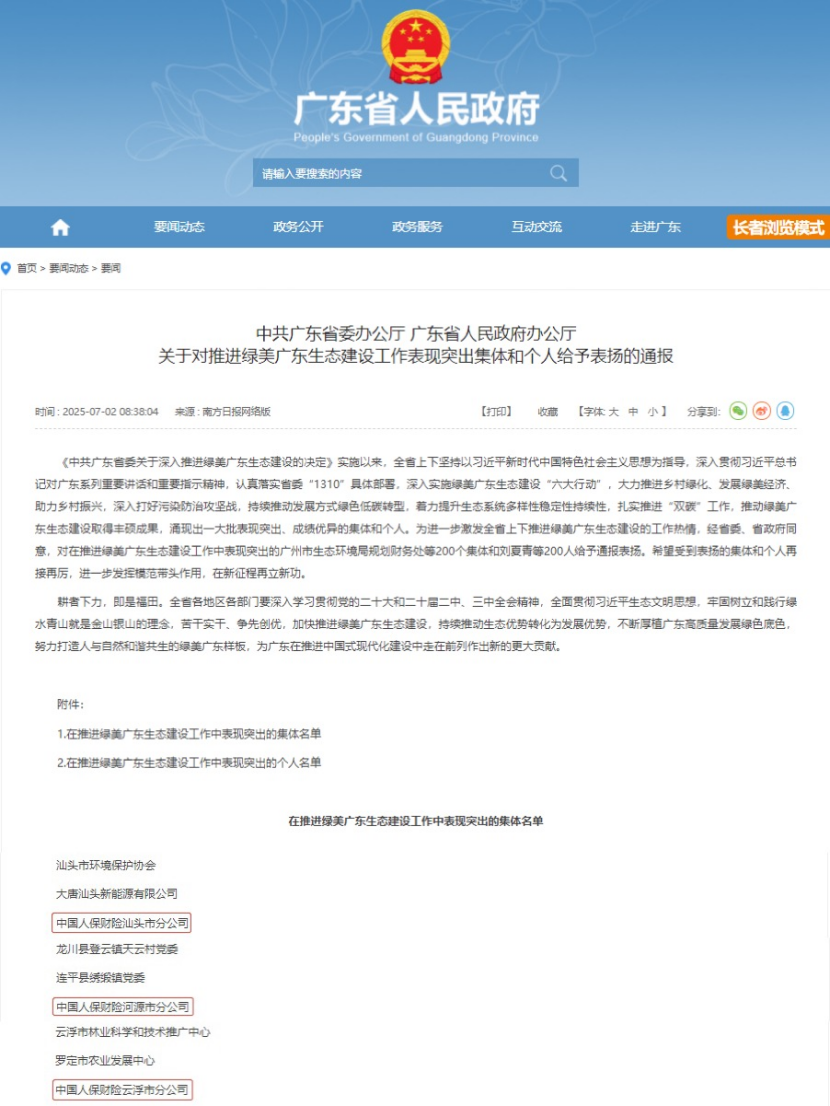Open the 互动交流 navigation menu
The width and height of the screenshot is (830, 1106).
pyautogui.click(x=536, y=227)
